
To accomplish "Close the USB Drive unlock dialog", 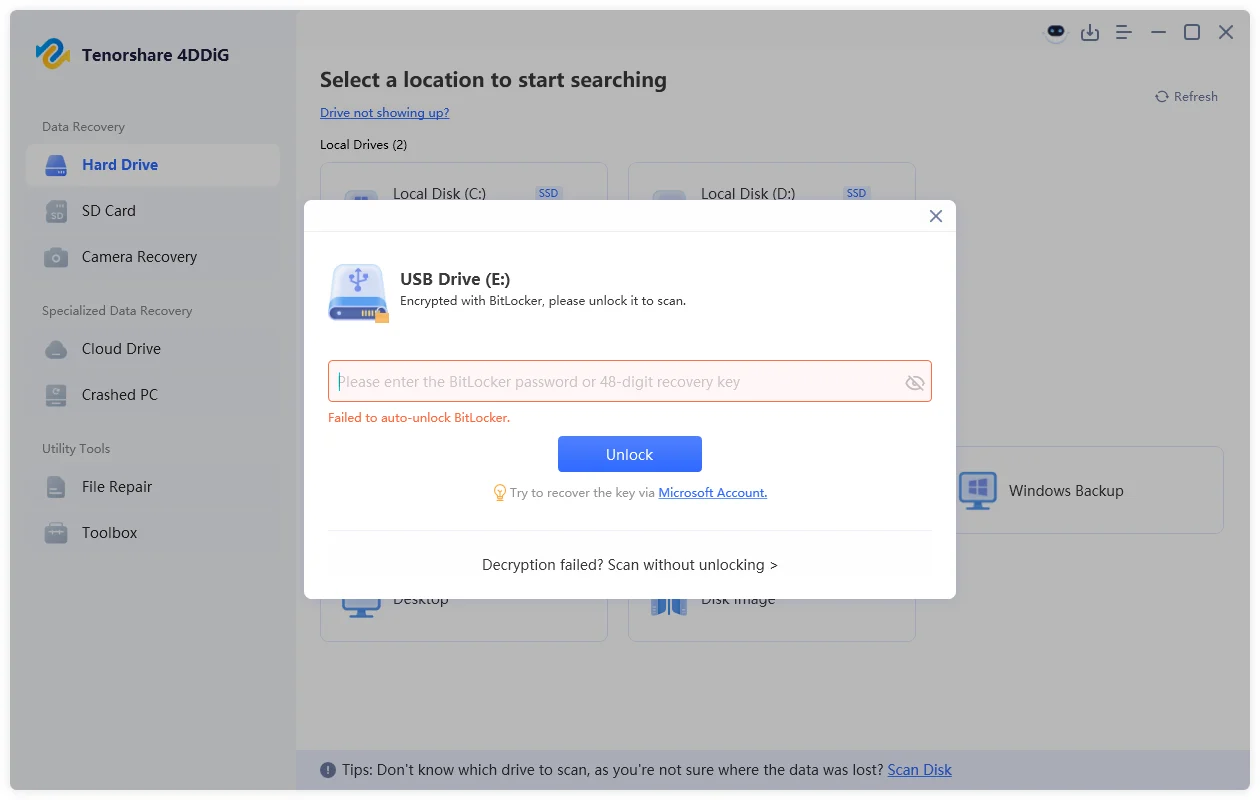I will tap(936, 215).
